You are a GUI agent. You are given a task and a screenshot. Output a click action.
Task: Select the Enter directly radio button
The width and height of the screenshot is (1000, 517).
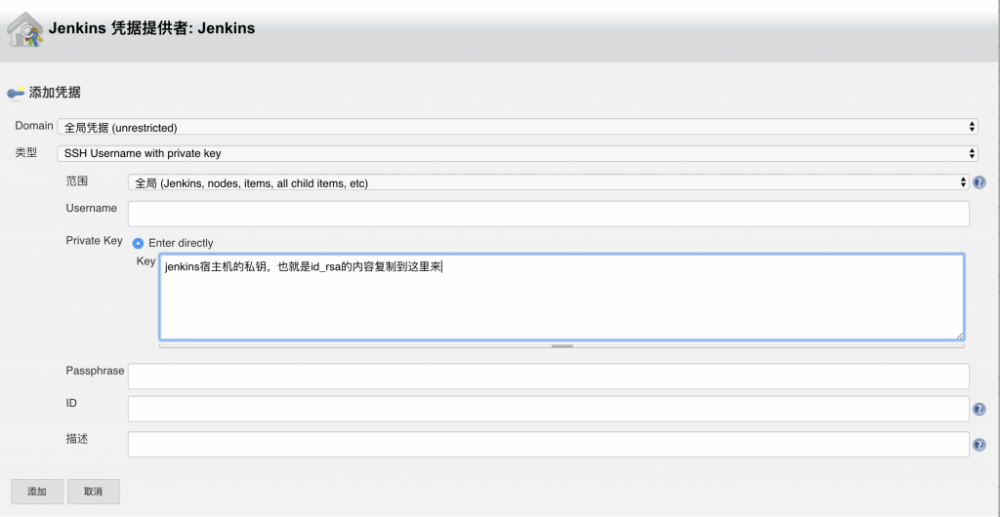[x=138, y=243]
